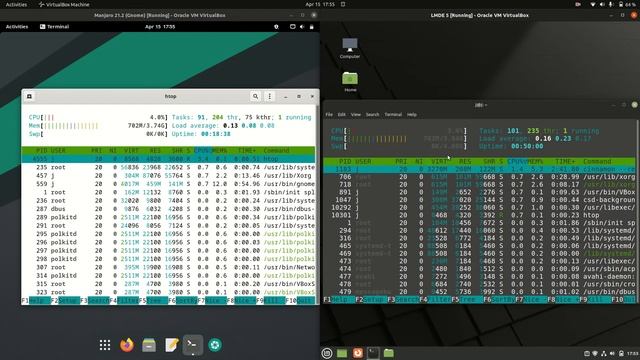Open Terminal menu in LMDE terminal

point(393,115)
